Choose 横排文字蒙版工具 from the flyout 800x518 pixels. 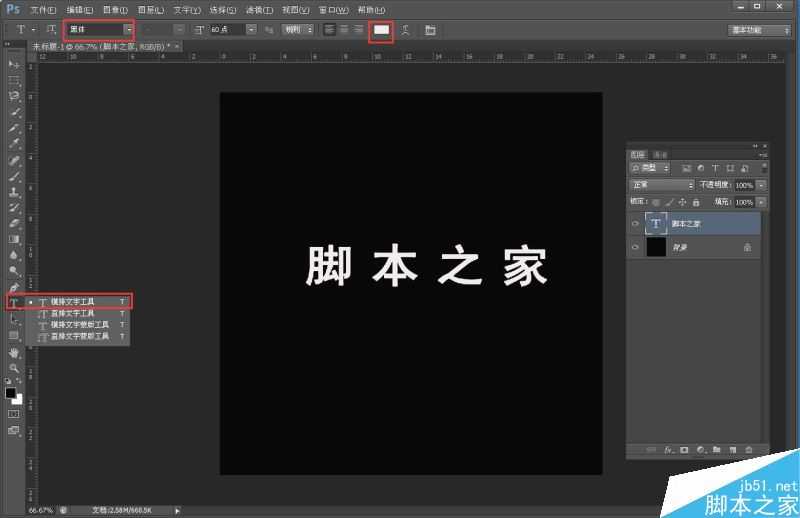[x=80, y=325]
